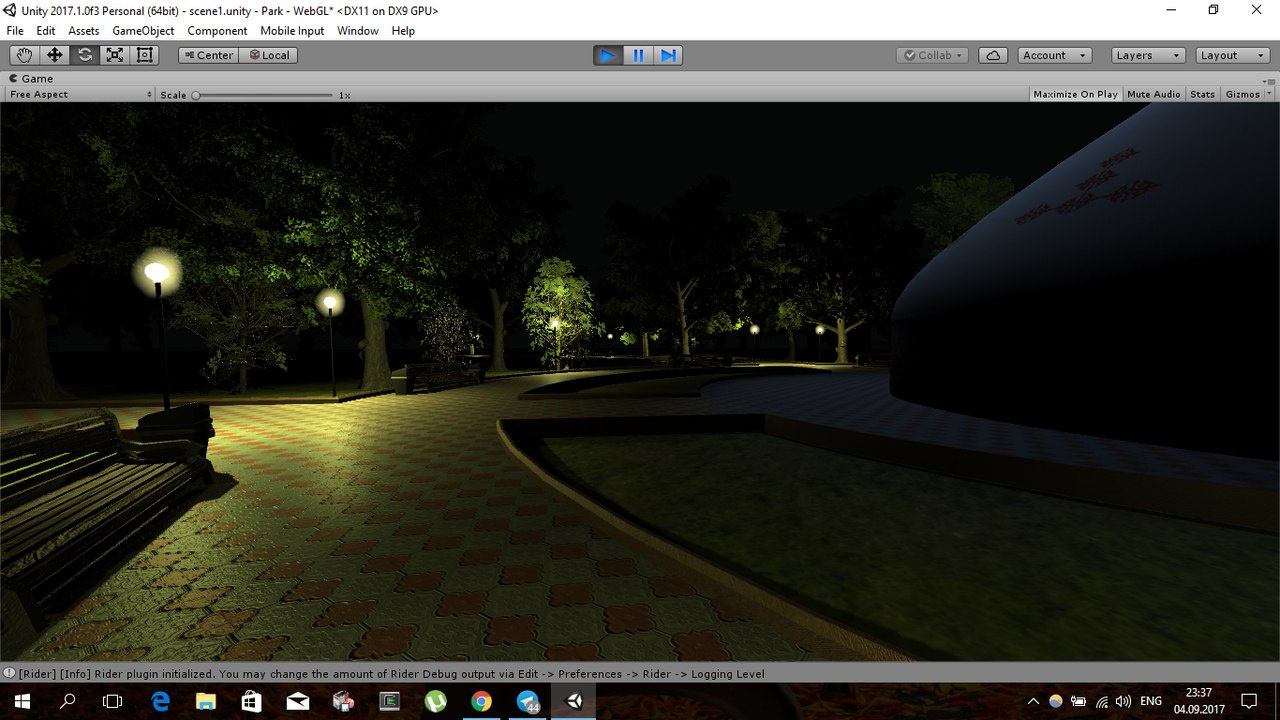Select the Rect Transform tool
This screenshot has width=1280, height=720.
145,55
